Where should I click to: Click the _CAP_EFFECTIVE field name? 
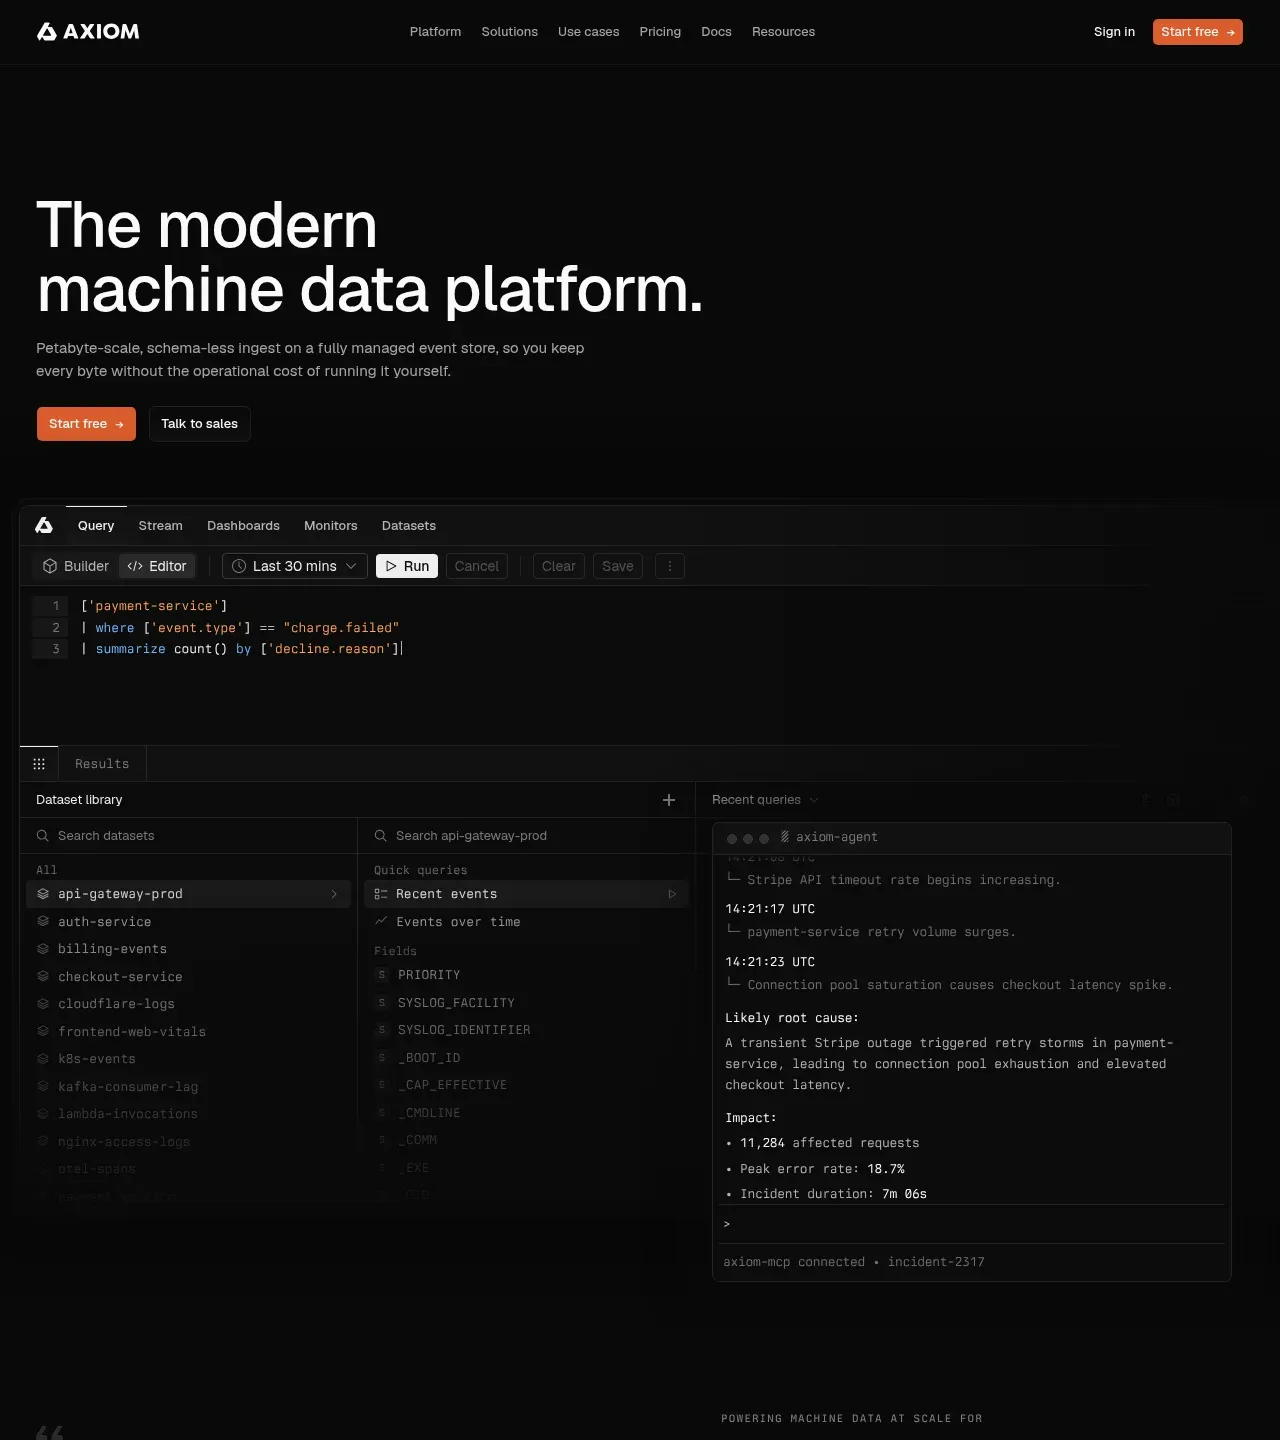point(452,1085)
